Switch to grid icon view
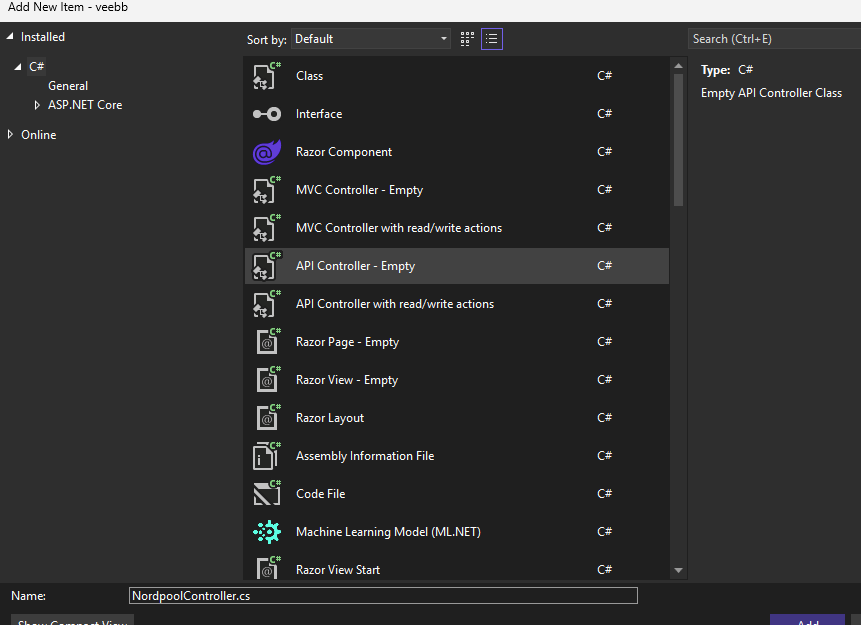Image resolution: width=861 pixels, height=625 pixels. pos(467,39)
